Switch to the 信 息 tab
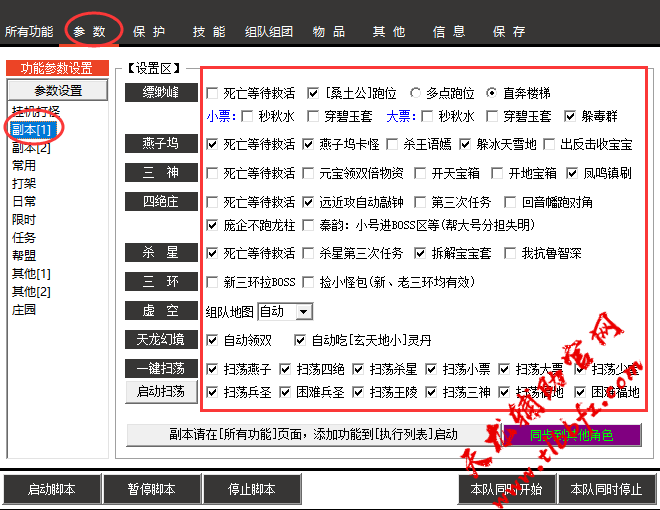Image resolution: width=660 pixels, height=510 pixels. coord(449,32)
